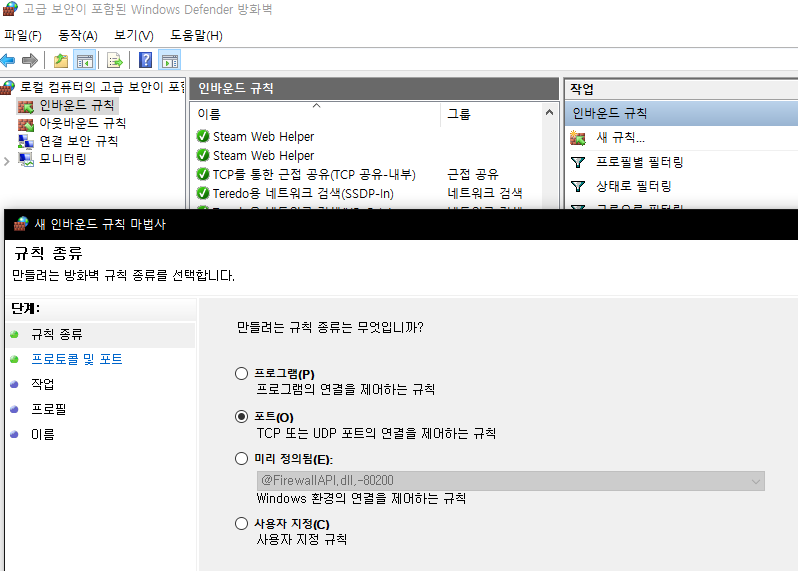The width and height of the screenshot is (798, 571).
Task: Click the Up one level folder icon
Action: [61, 61]
